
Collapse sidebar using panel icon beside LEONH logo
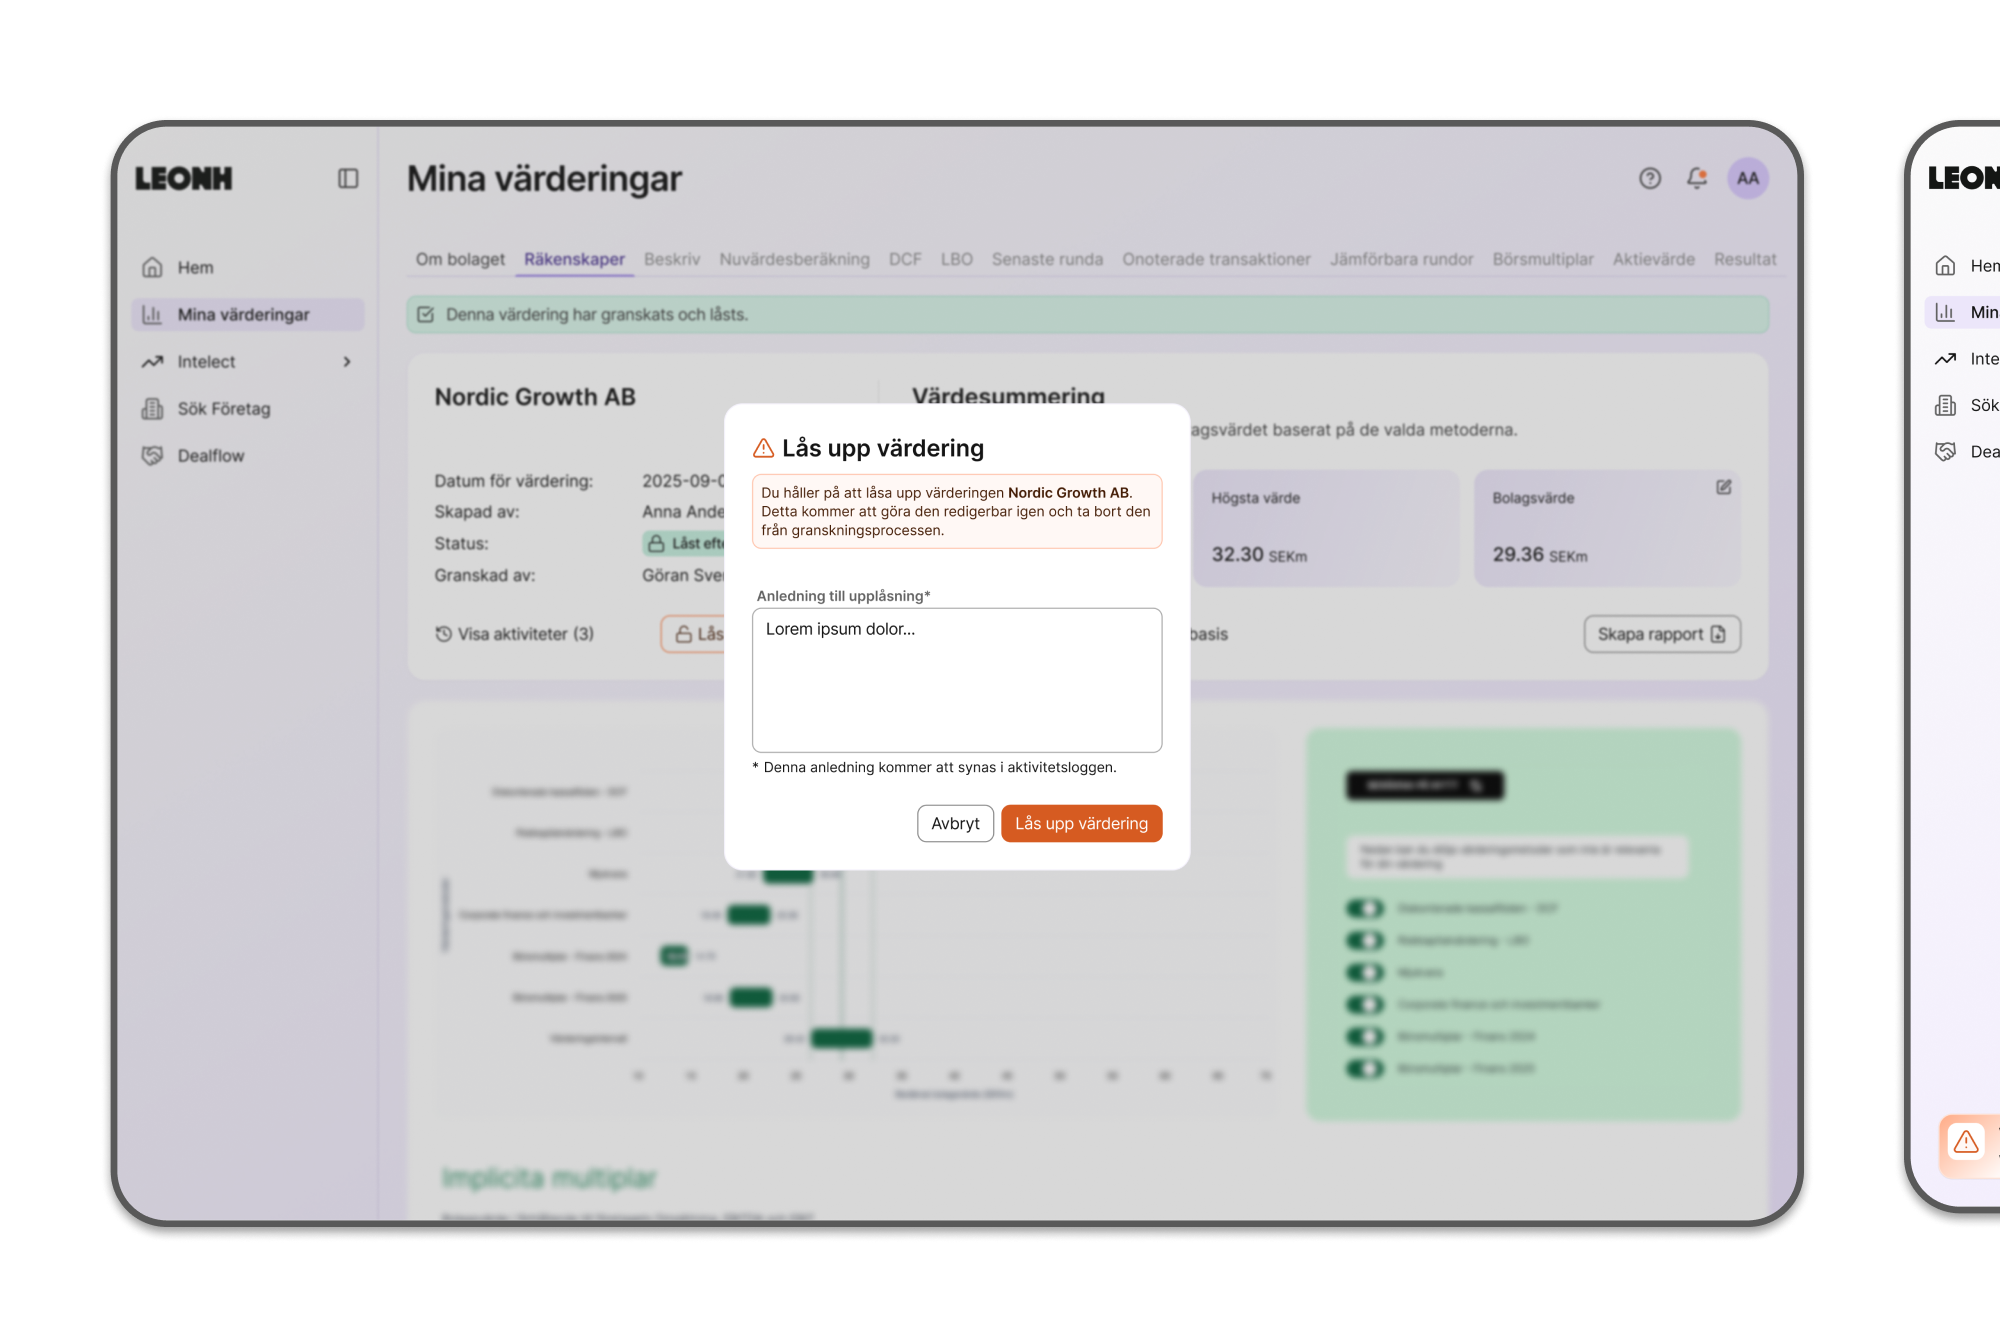pos(347,178)
